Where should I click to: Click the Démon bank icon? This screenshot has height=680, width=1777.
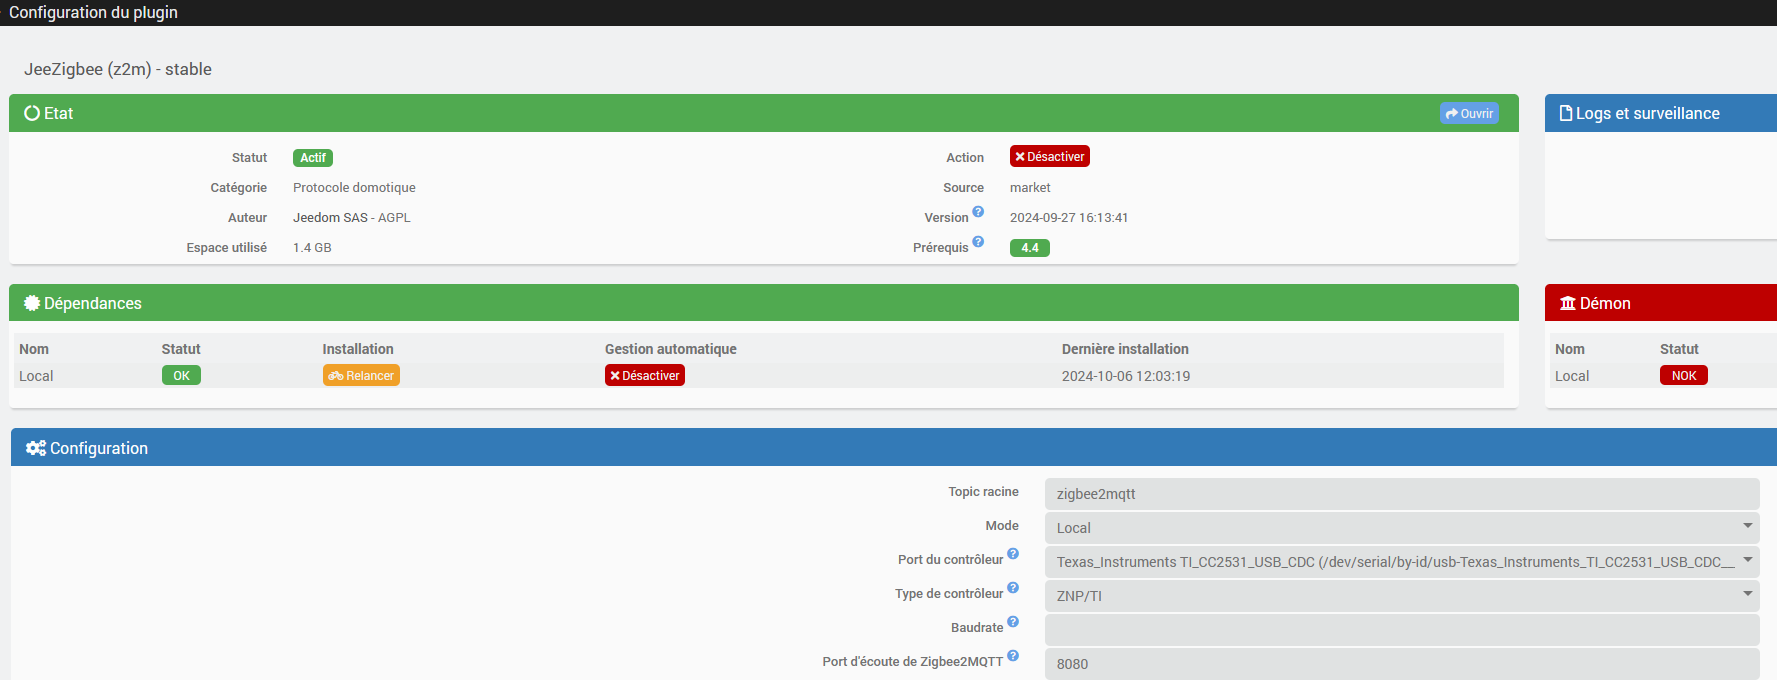pyautogui.click(x=1568, y=303)
